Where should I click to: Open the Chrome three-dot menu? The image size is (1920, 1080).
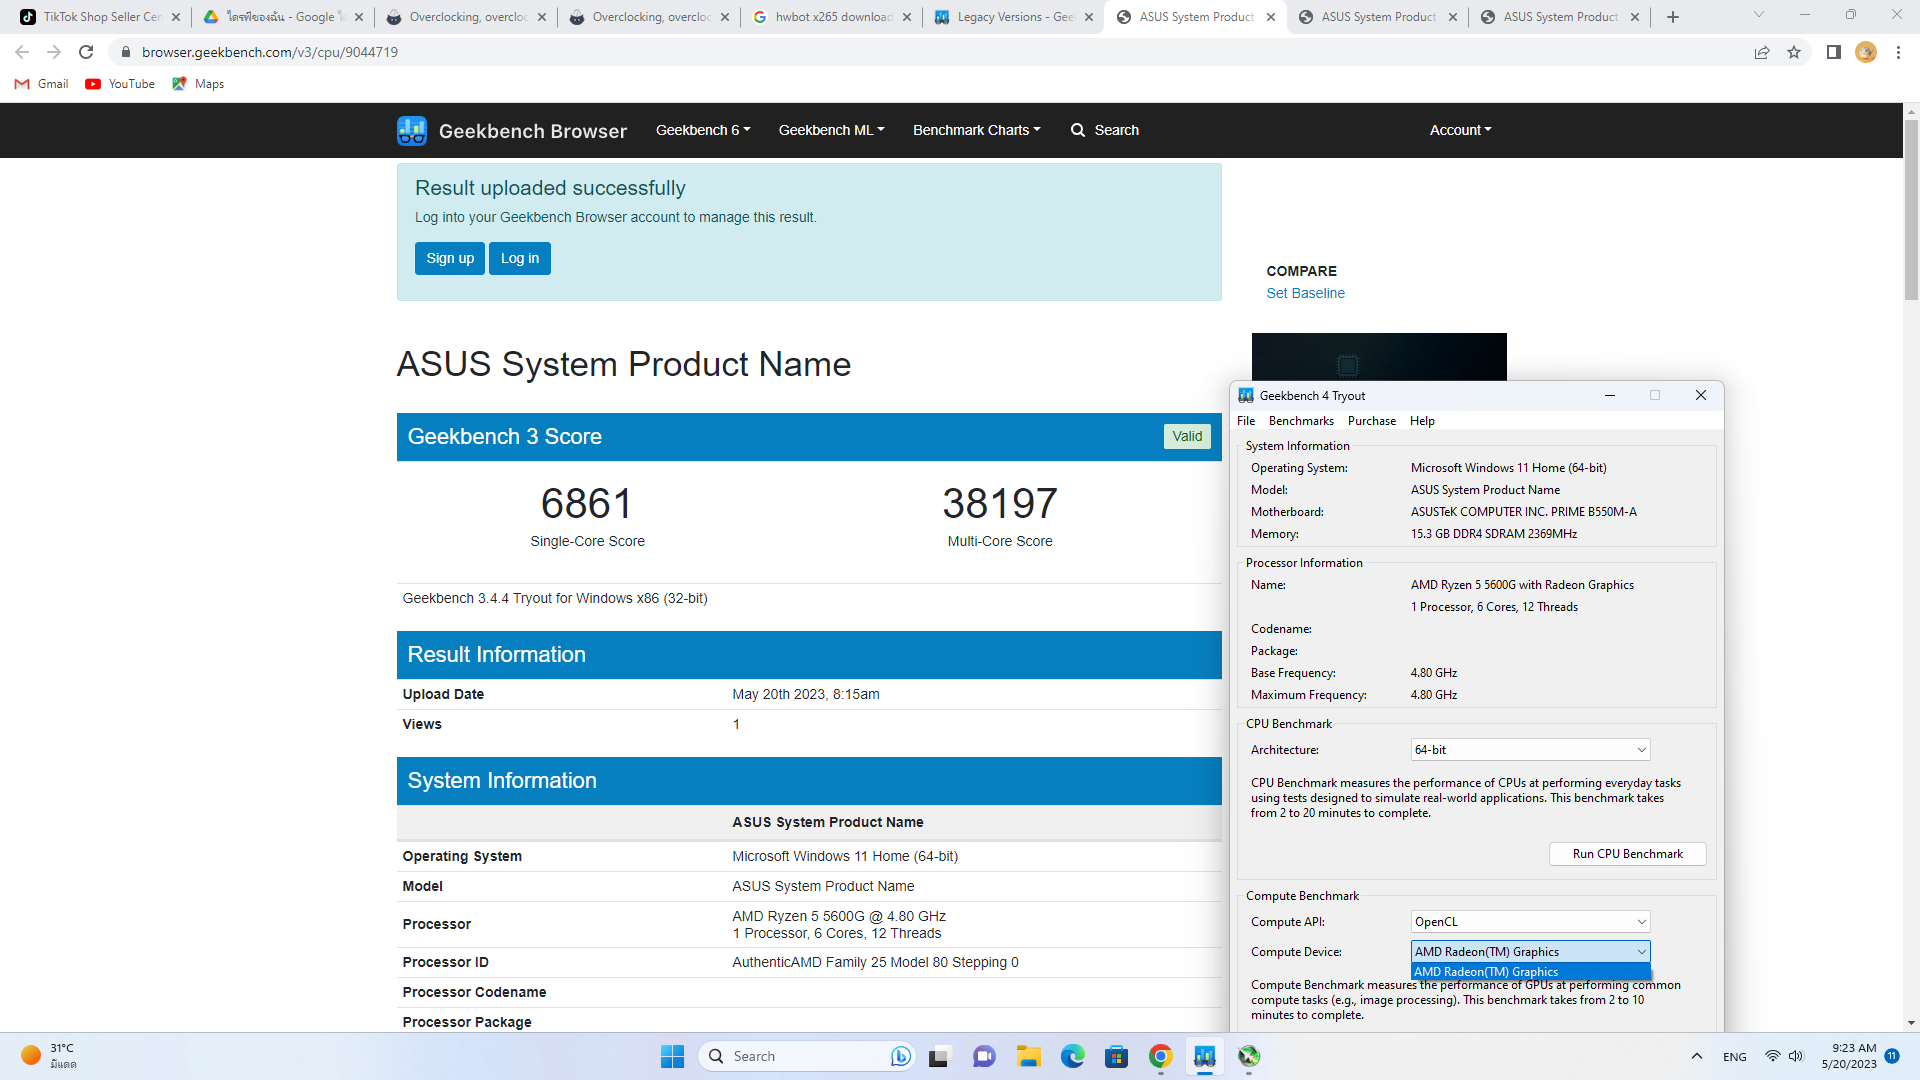point(1898,52)
